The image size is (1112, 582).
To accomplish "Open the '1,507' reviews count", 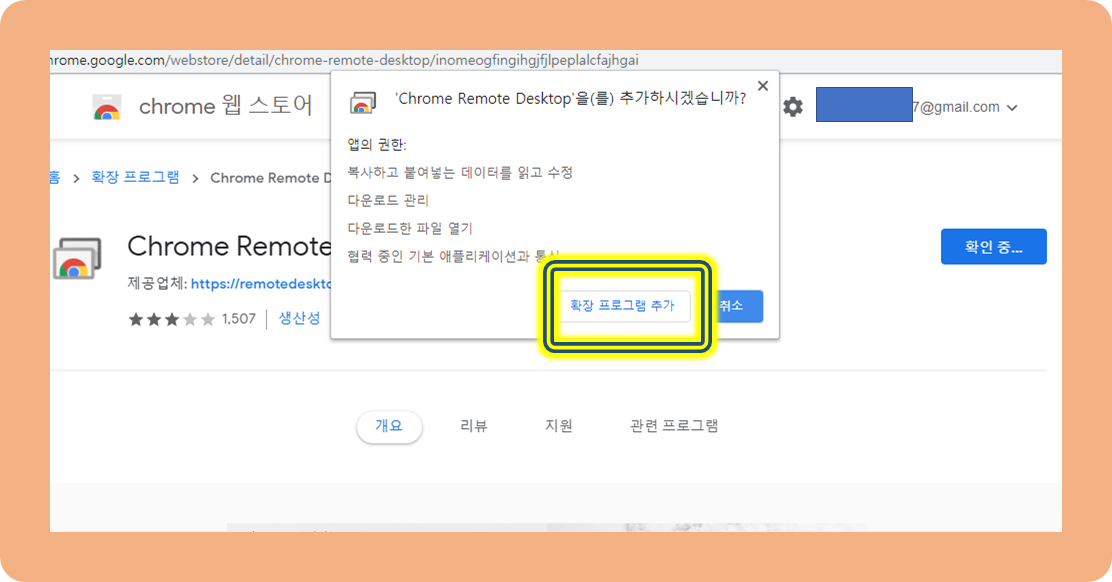I will (x=238, y=319).
